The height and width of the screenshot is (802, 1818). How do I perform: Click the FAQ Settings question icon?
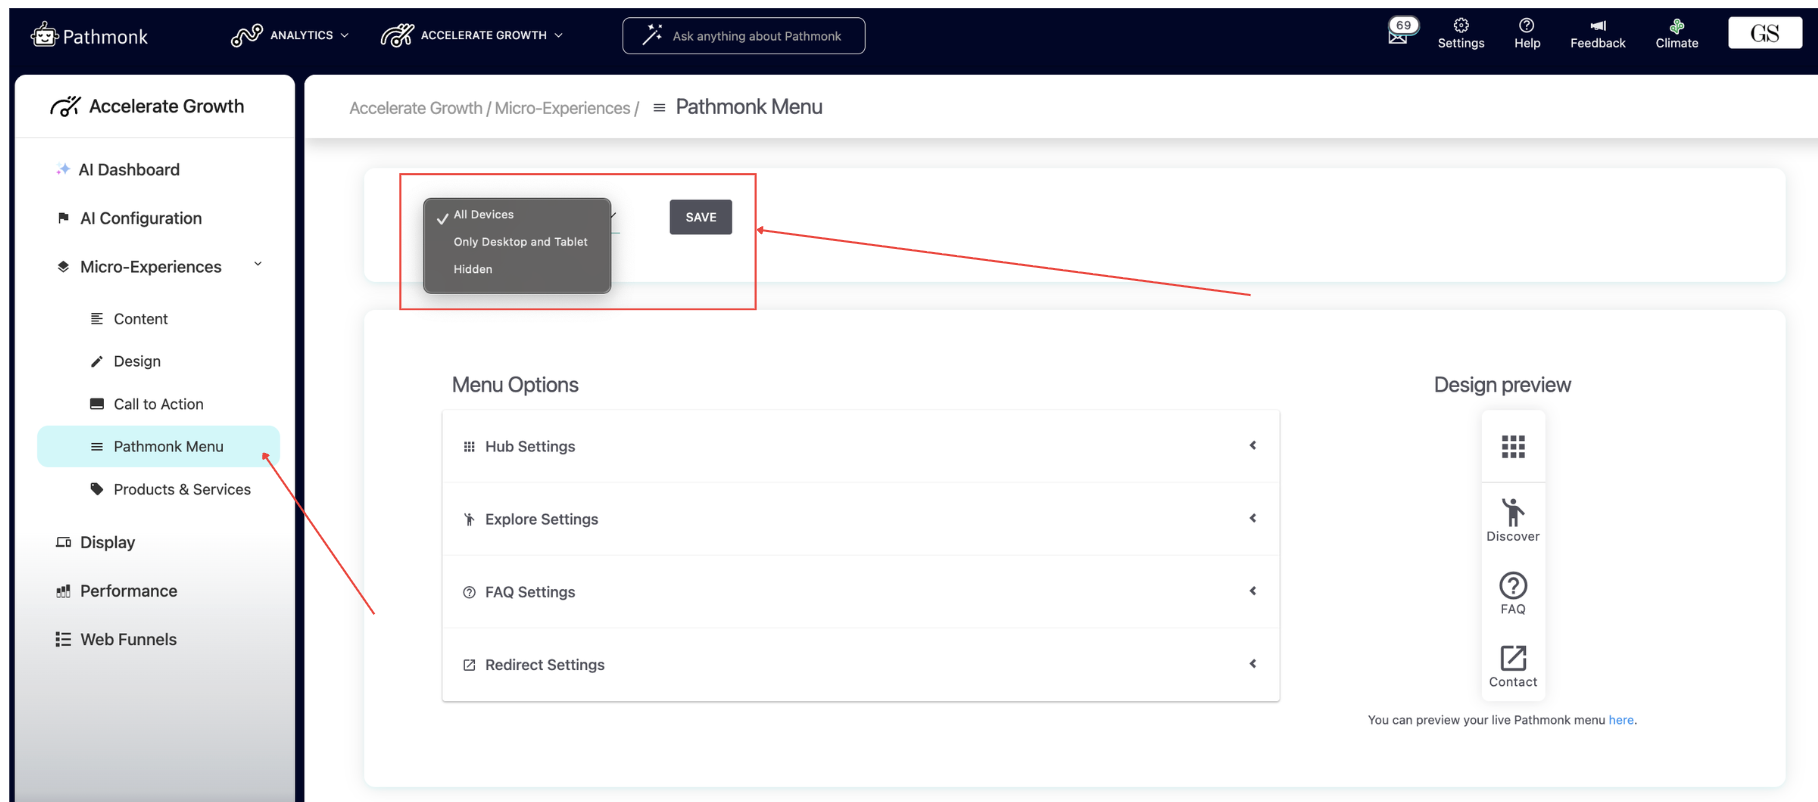469,592
